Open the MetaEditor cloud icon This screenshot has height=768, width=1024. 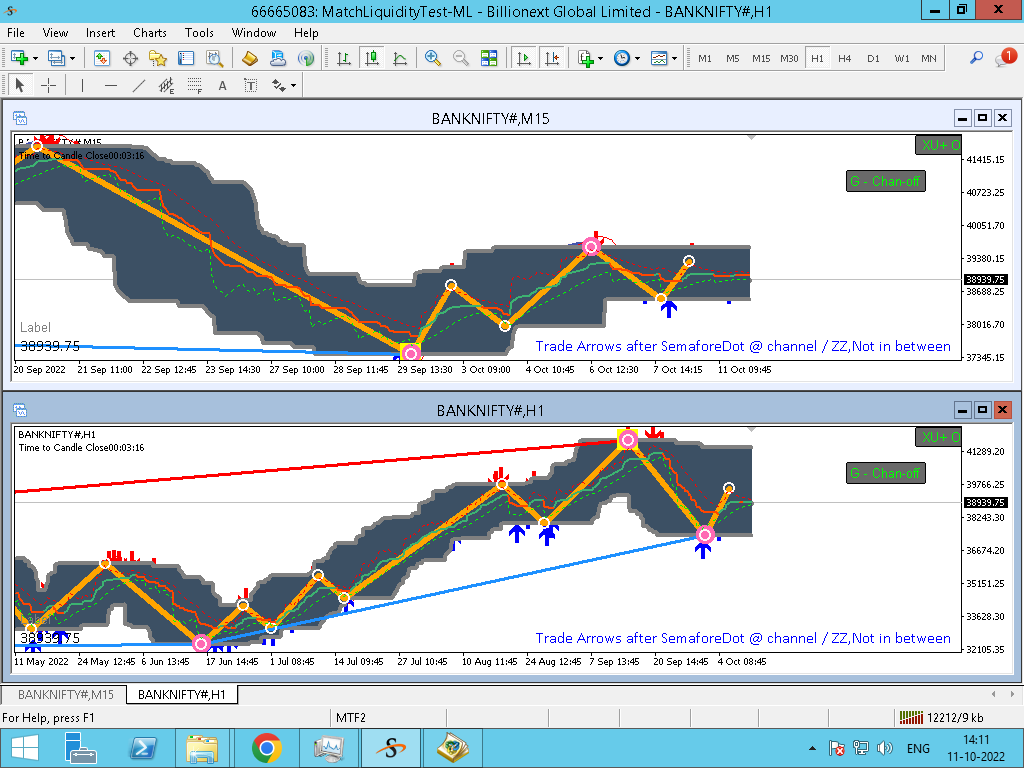278,58
